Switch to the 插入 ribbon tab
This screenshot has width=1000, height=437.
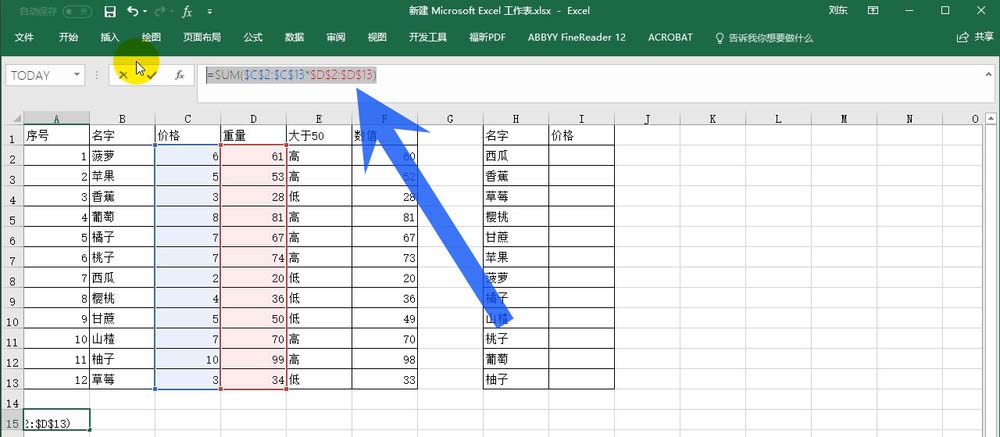click(x=110, y=38)
